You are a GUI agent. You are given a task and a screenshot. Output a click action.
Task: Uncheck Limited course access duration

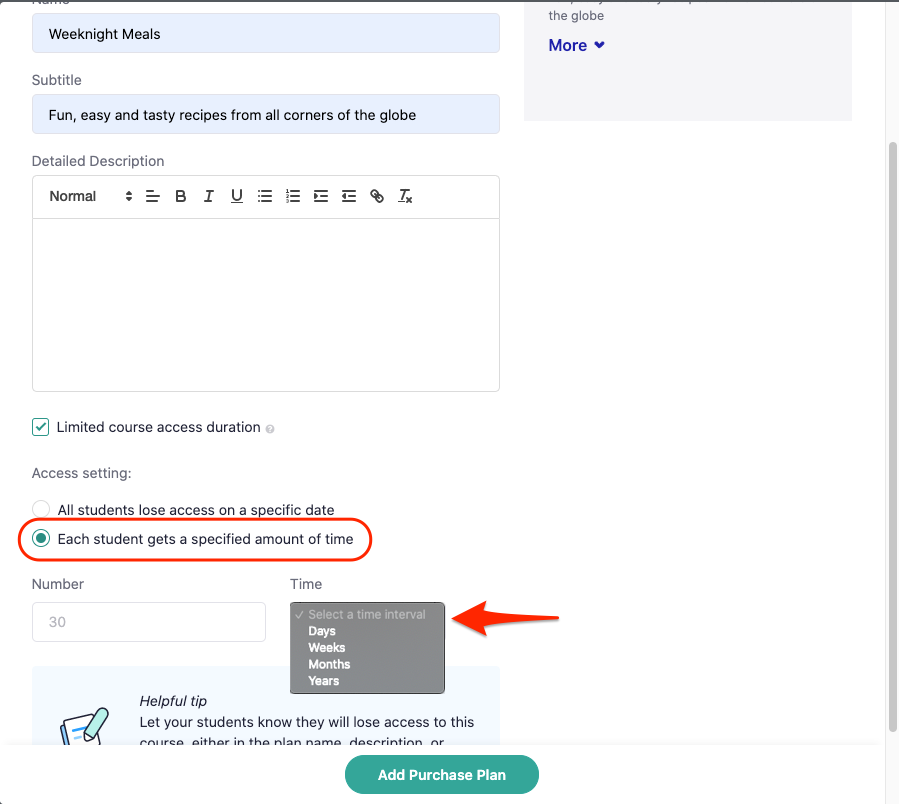pos(41,427)
